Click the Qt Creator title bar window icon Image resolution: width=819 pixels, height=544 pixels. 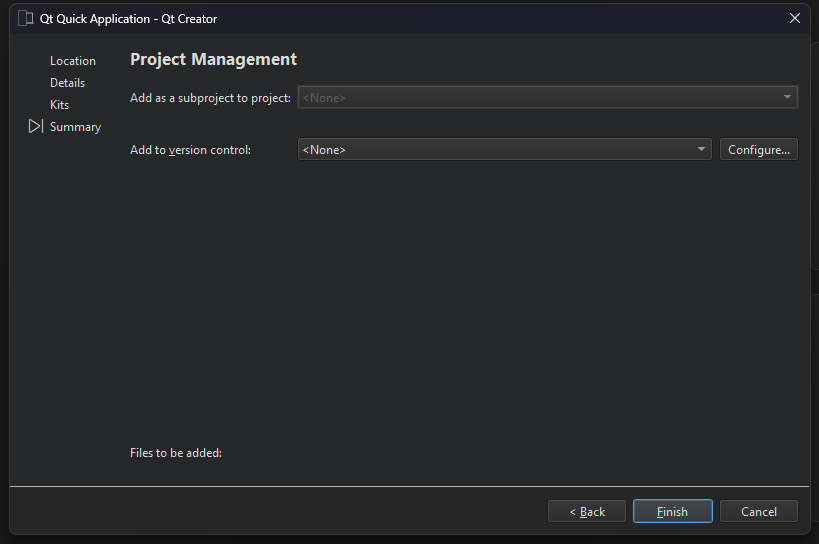(26, 18)
